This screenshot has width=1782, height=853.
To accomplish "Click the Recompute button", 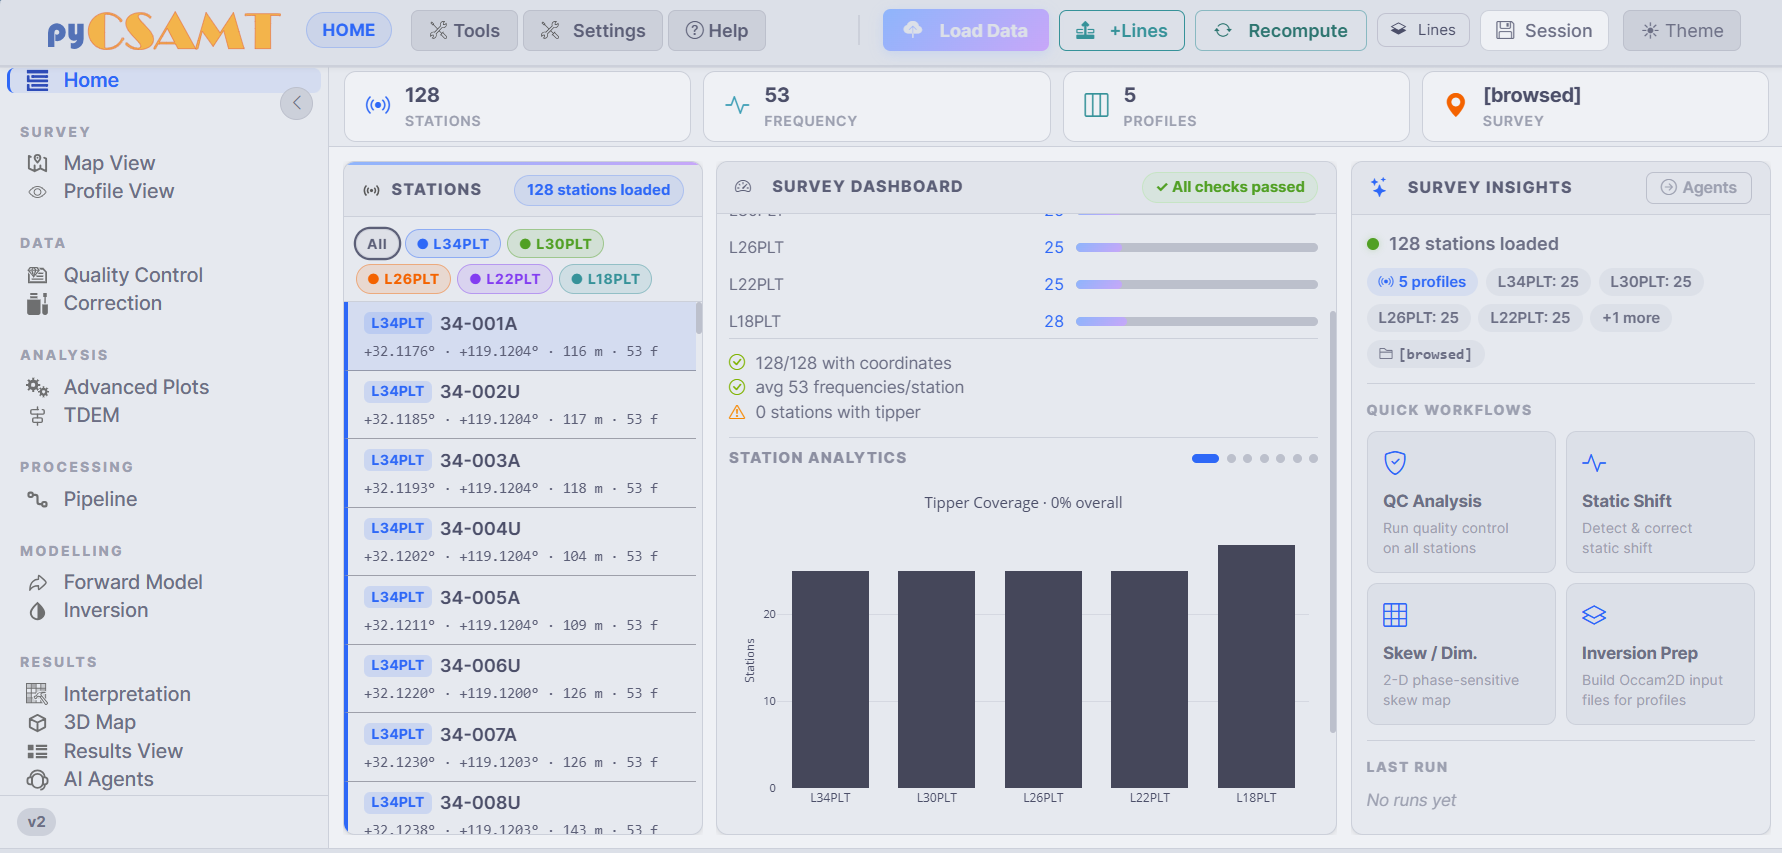I will pyautogui.click(x=1281, y=30).
